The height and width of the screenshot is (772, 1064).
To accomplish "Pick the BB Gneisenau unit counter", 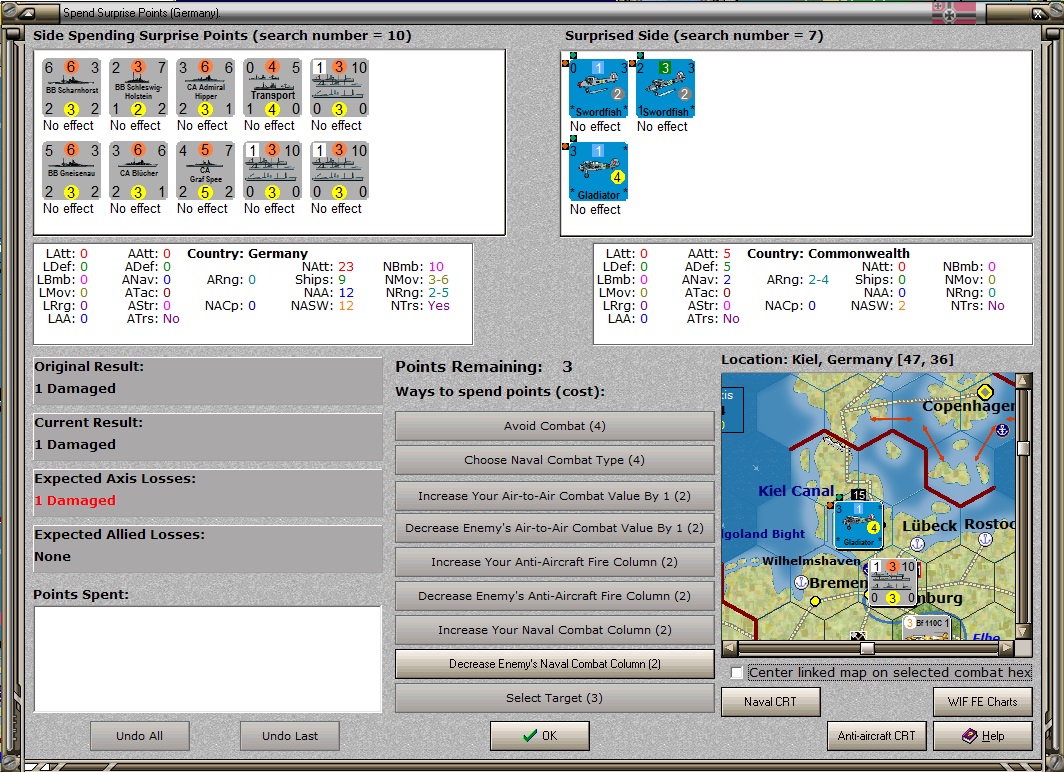I will pos(71,171).
